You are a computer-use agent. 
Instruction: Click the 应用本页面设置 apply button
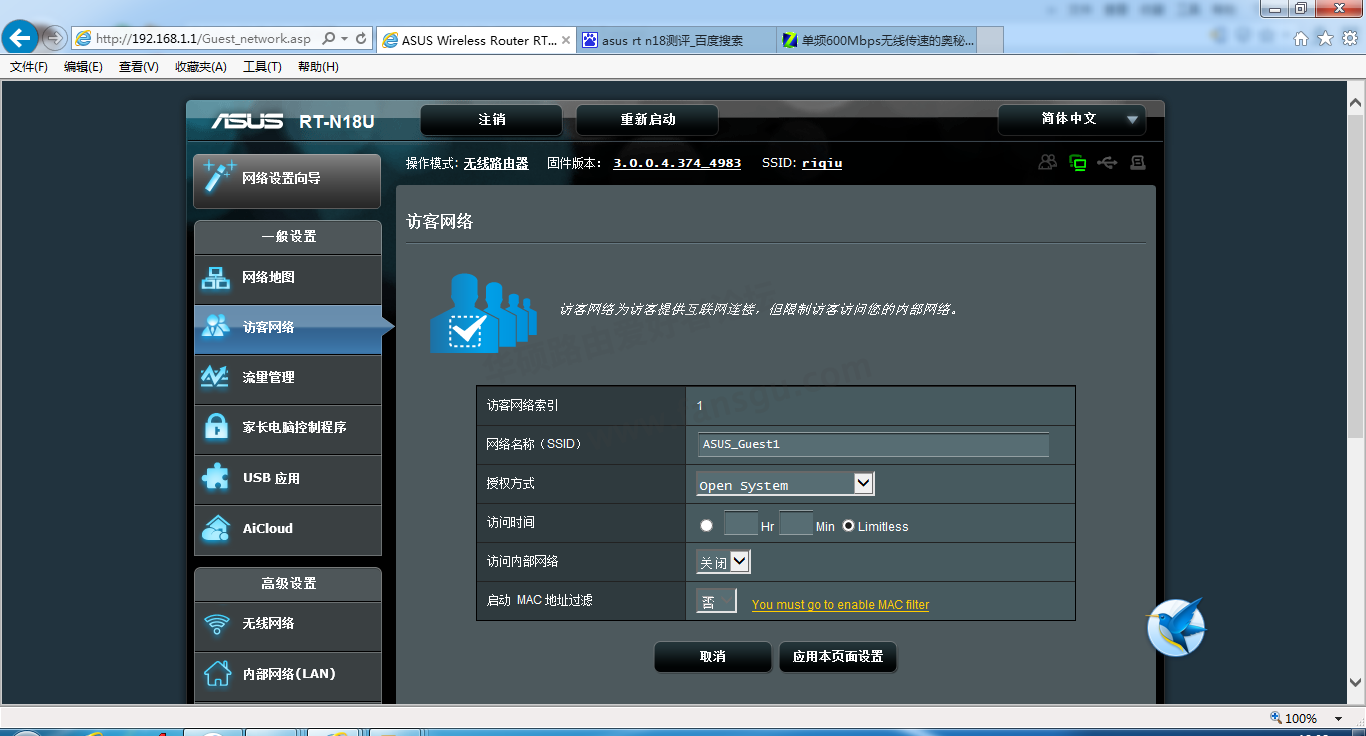(x=837, y=657)
